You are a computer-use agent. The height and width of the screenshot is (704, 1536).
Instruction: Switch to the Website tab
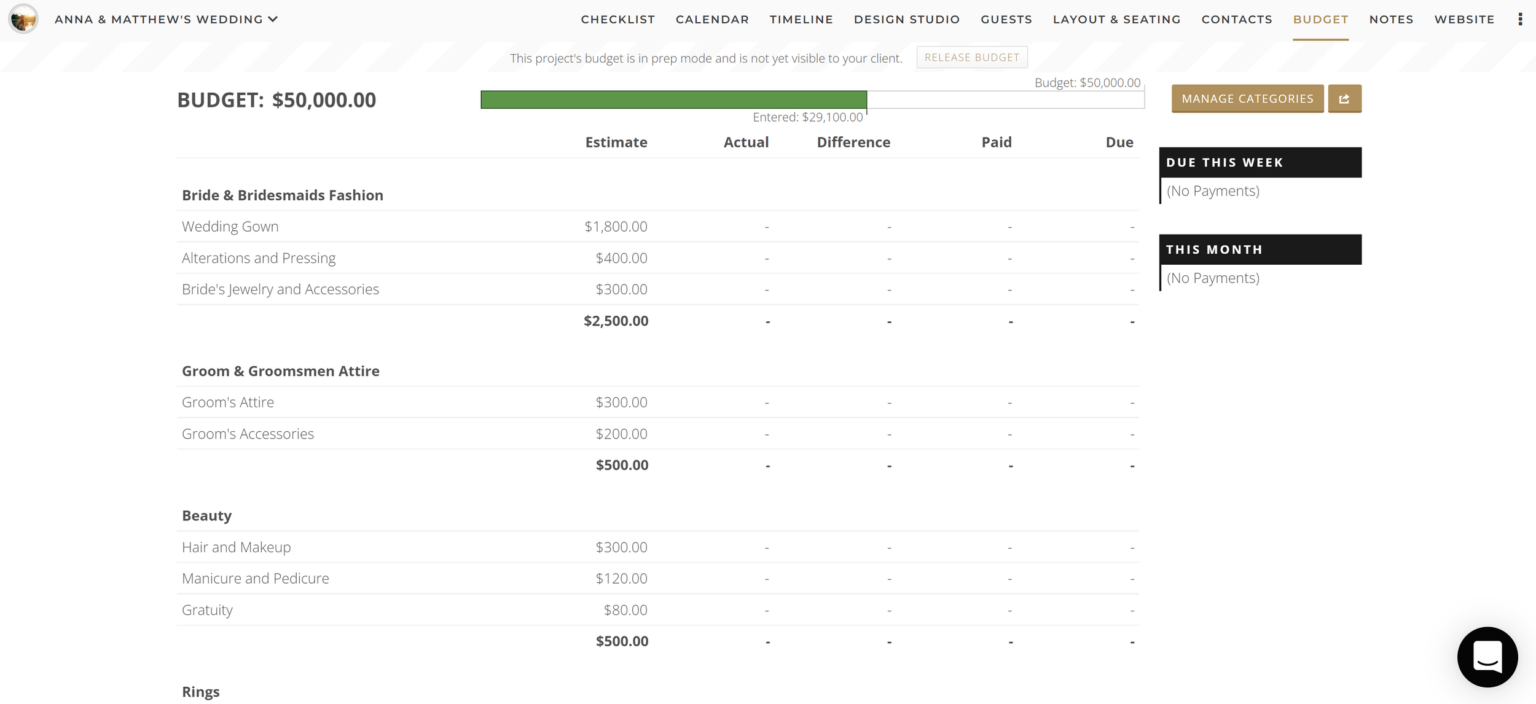1464,19
